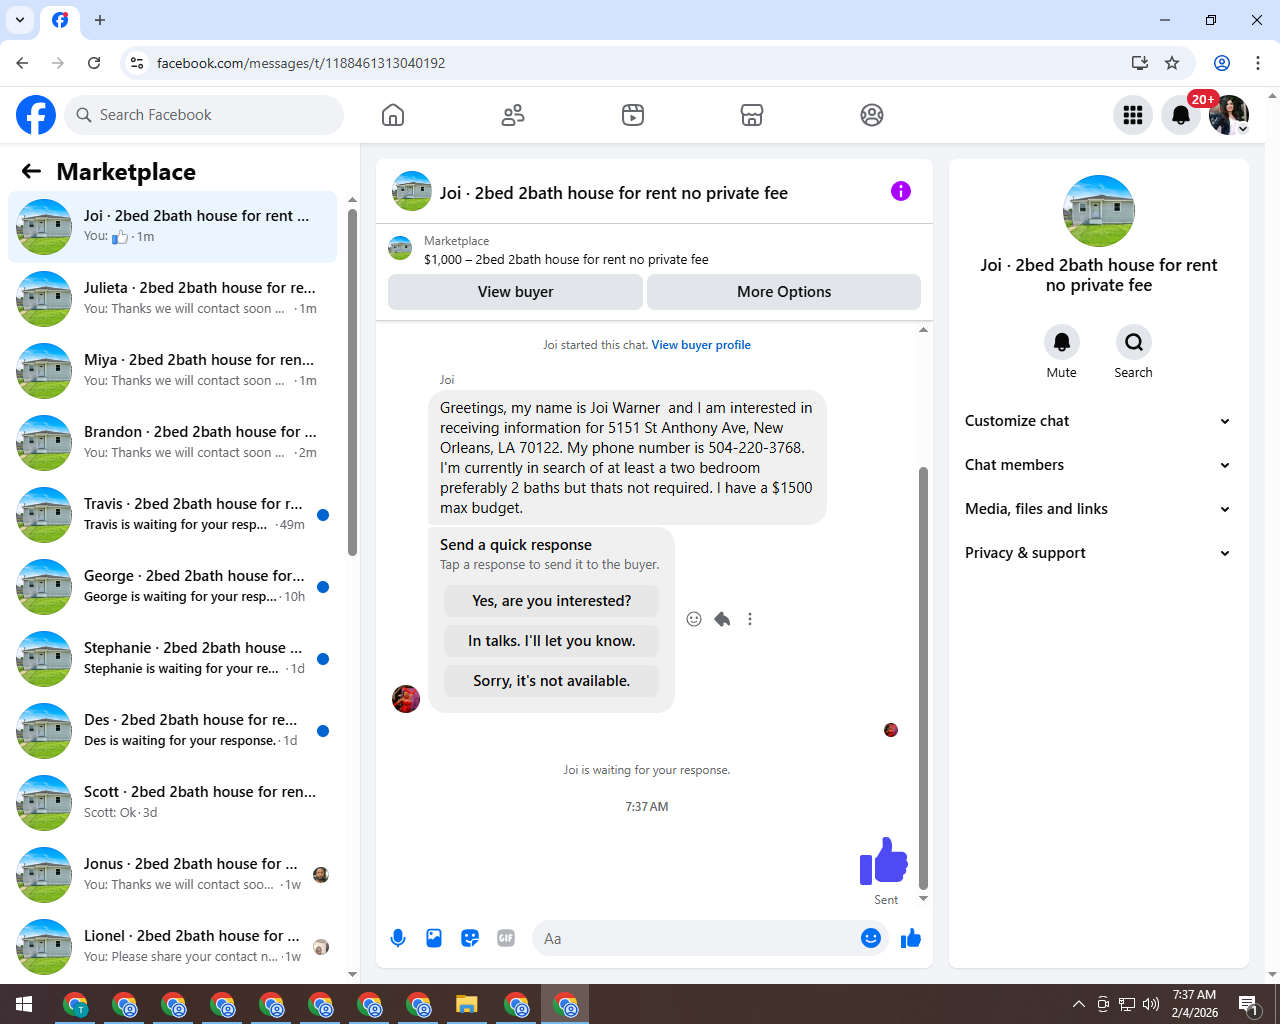
Task: Open the apps grid menu icon
Action: [x=1133, y=115]
